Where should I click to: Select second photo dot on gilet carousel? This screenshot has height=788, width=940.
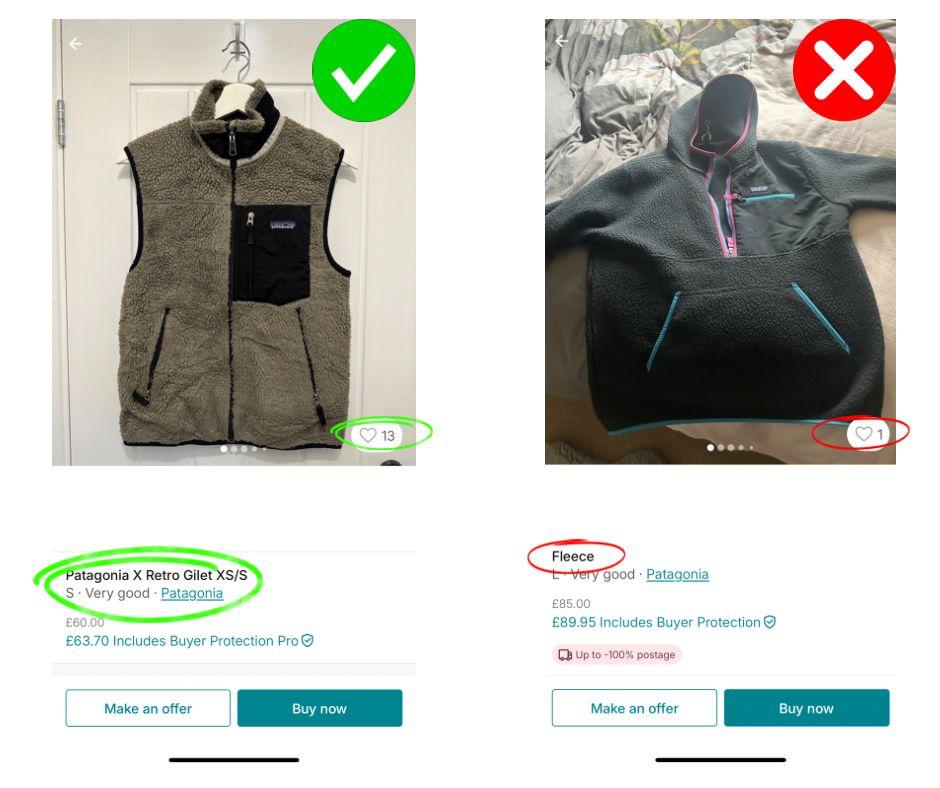coord(234,449)
